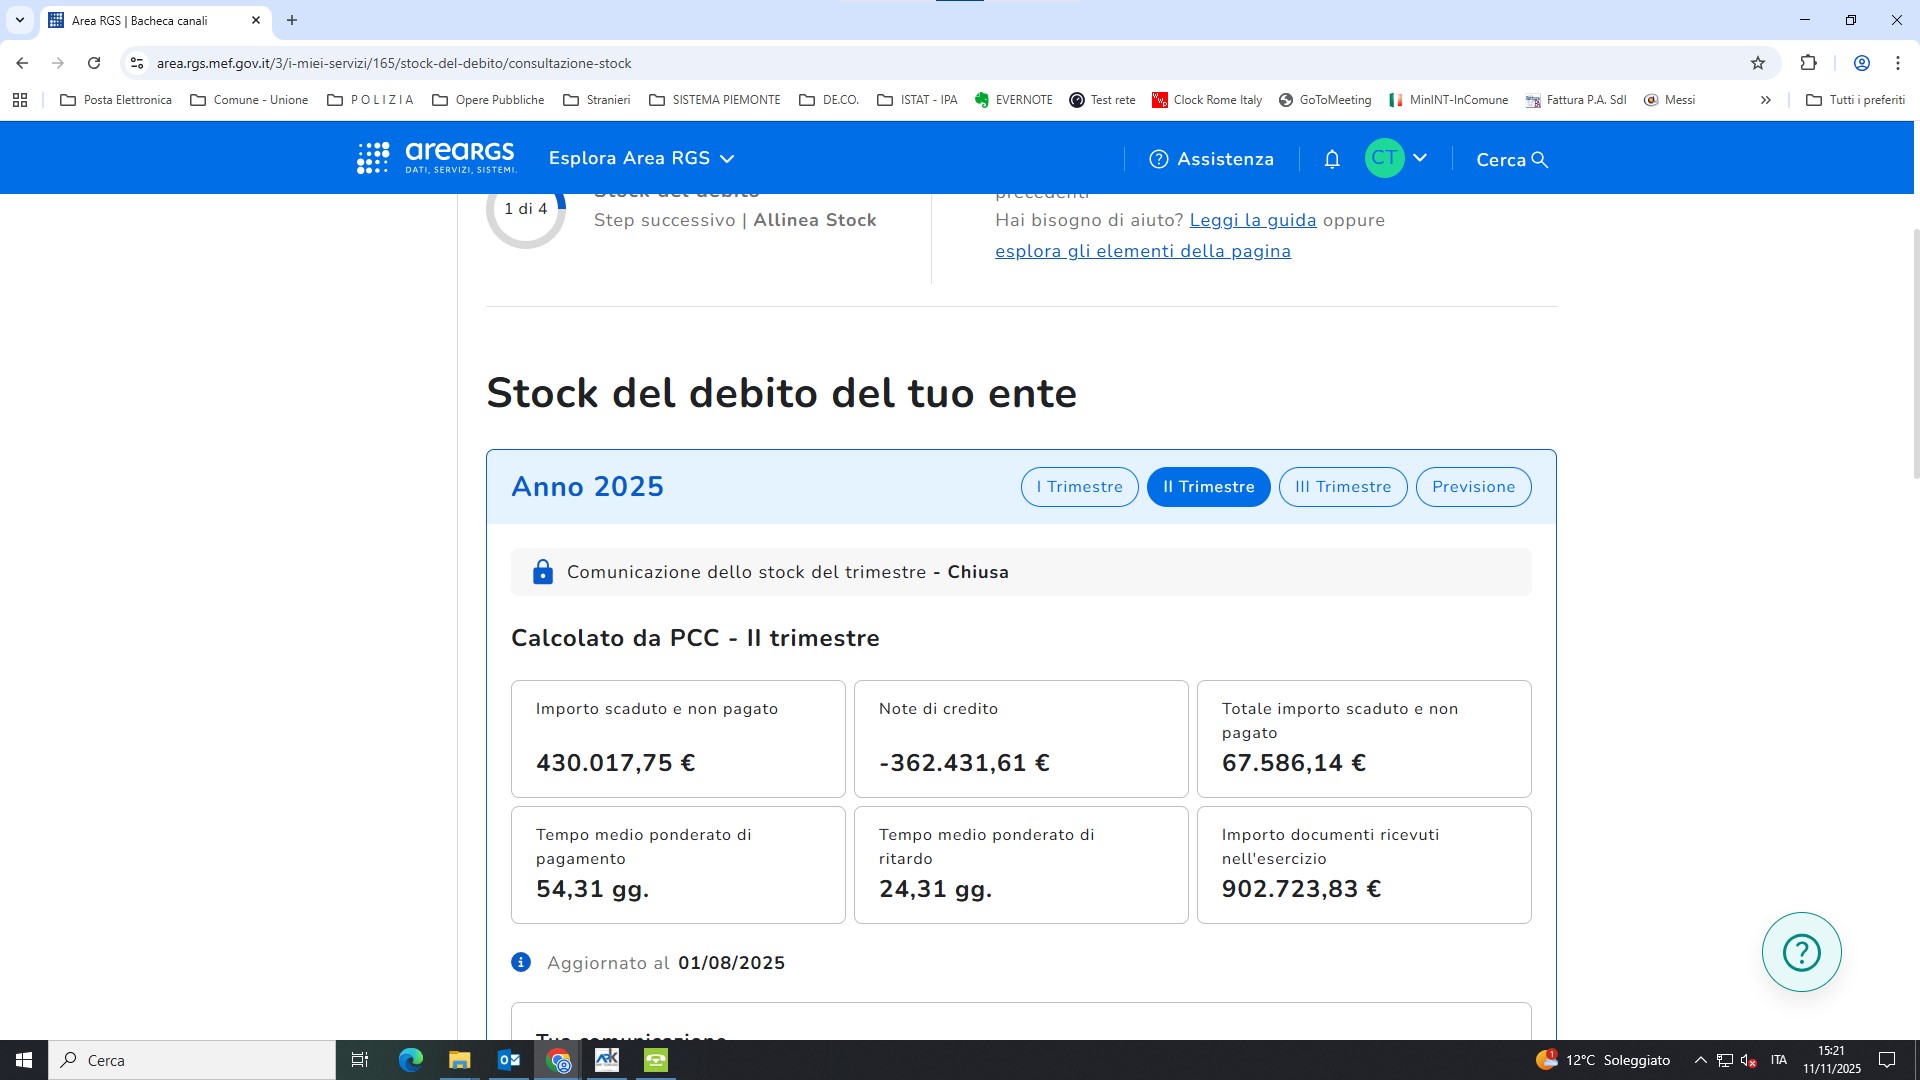
Task: Open the CT user profile dropdown
Action: point(1397,158)
